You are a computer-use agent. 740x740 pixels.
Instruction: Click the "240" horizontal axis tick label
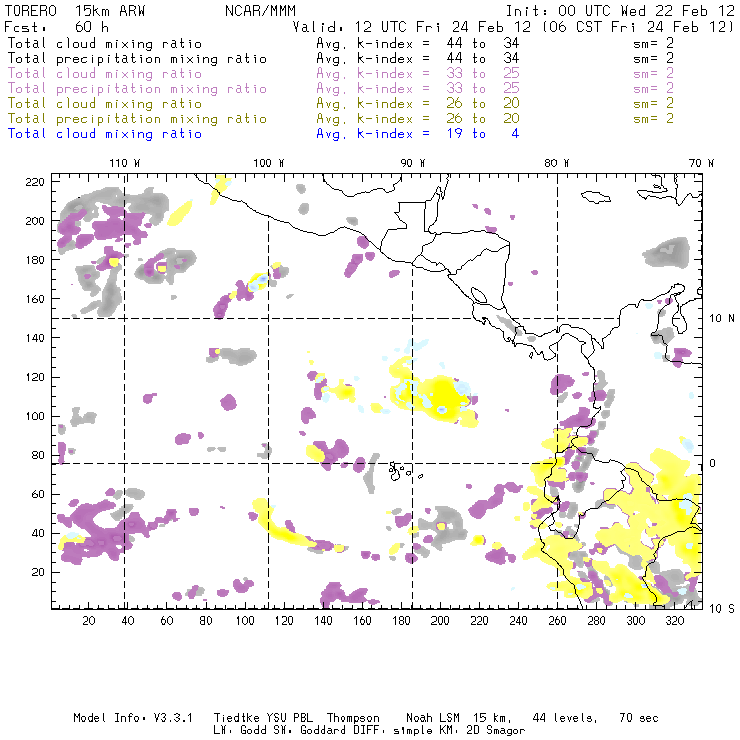518,621
